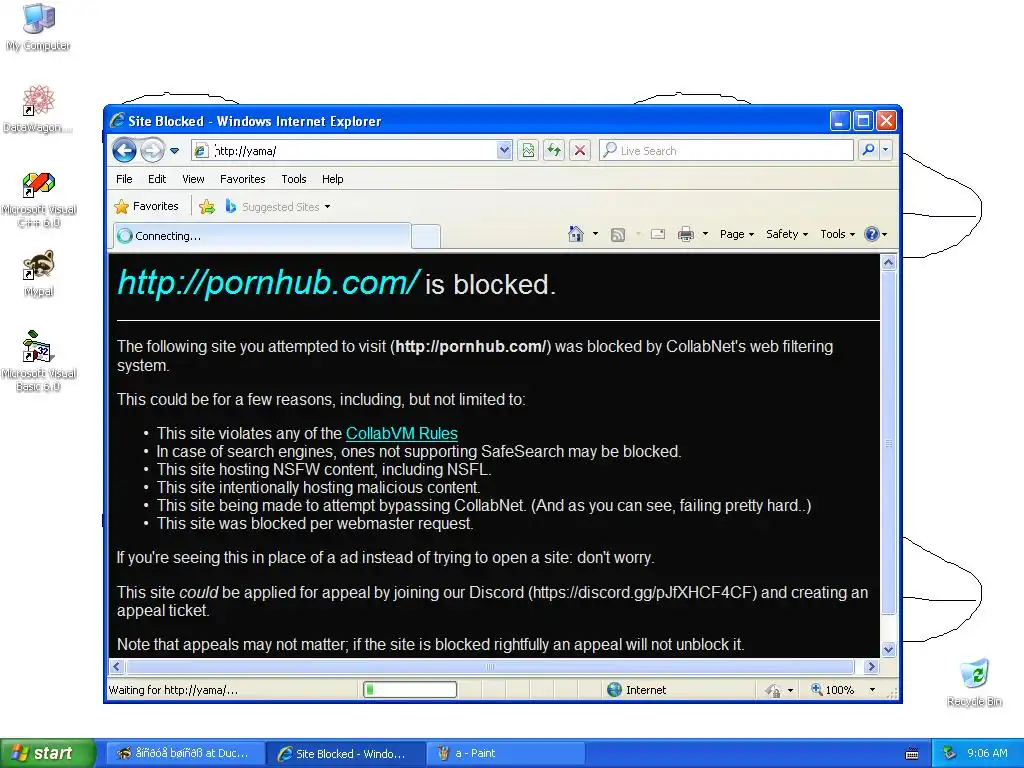Click the Home icon in command bar
The width and height of the screenshot is (1024, 768).
pos(575,234)
